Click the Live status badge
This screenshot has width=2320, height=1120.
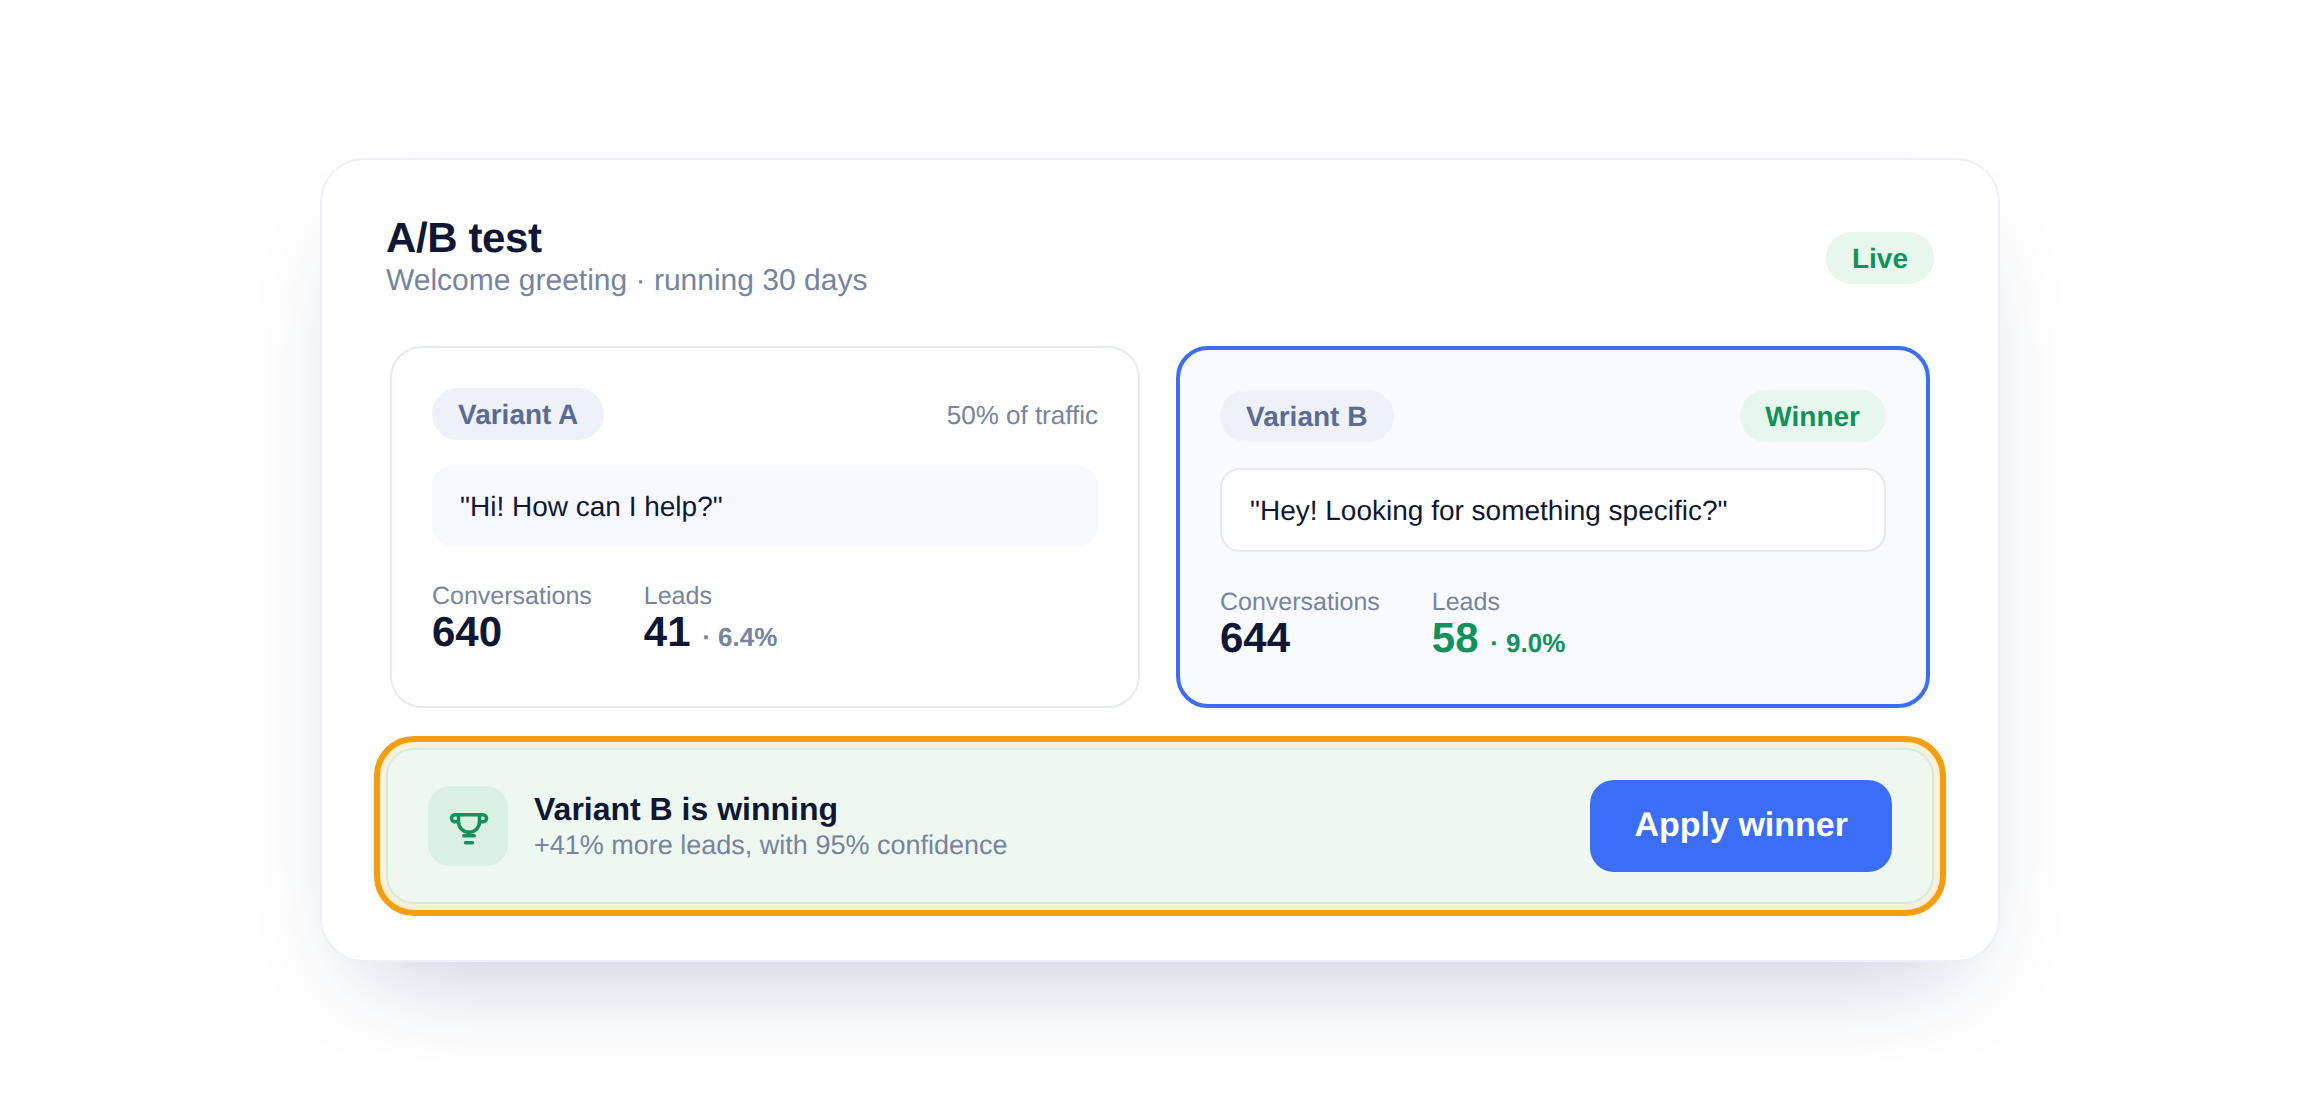click(1879, 258)
